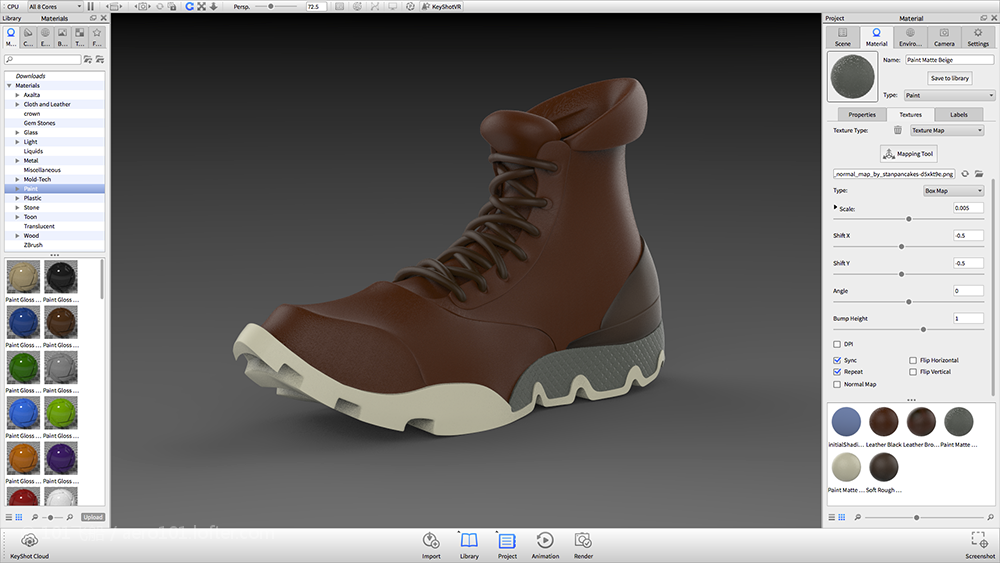Viewport: 1000px width, 563px height.
Task: Enable the Normal Map checkbox
Action: click(837, 384)
